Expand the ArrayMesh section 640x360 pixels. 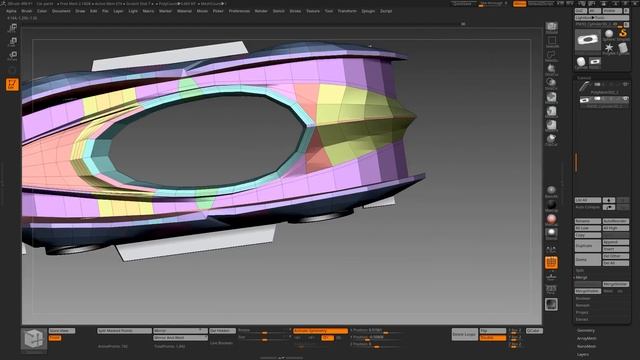[x=587, y=338]
